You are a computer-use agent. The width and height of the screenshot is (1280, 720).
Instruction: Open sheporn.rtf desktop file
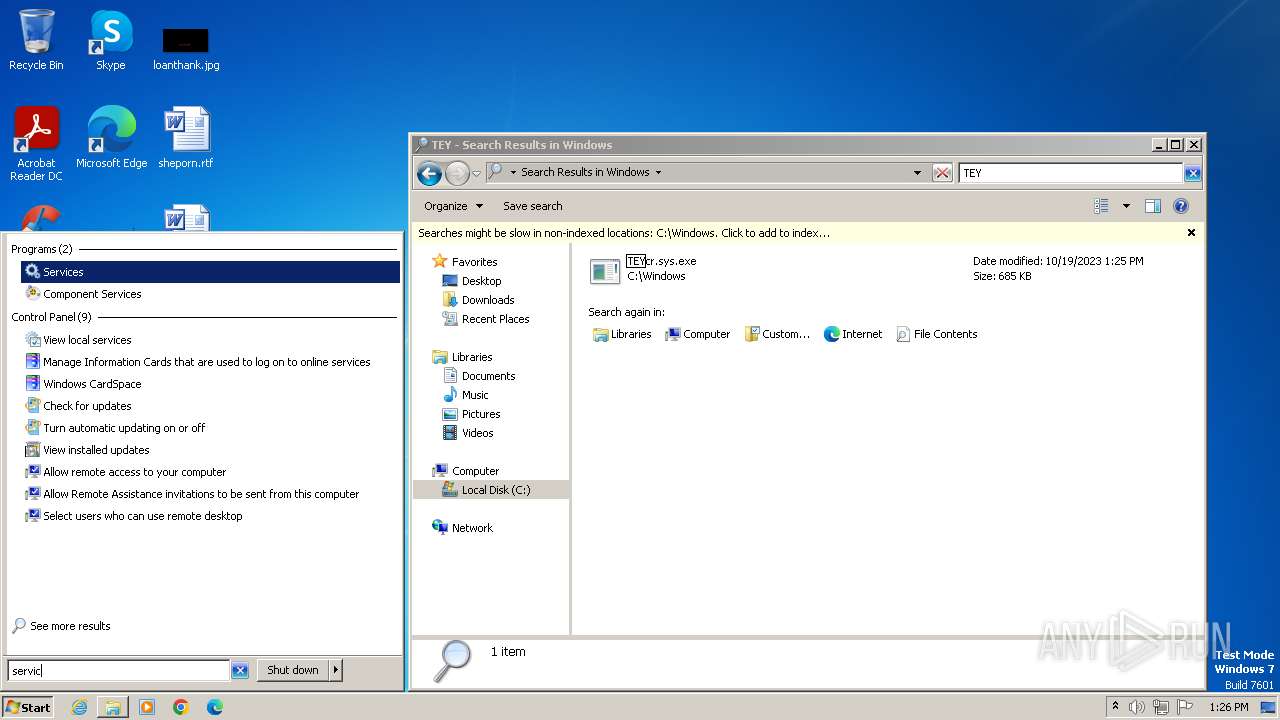click(x=186, y=138)
